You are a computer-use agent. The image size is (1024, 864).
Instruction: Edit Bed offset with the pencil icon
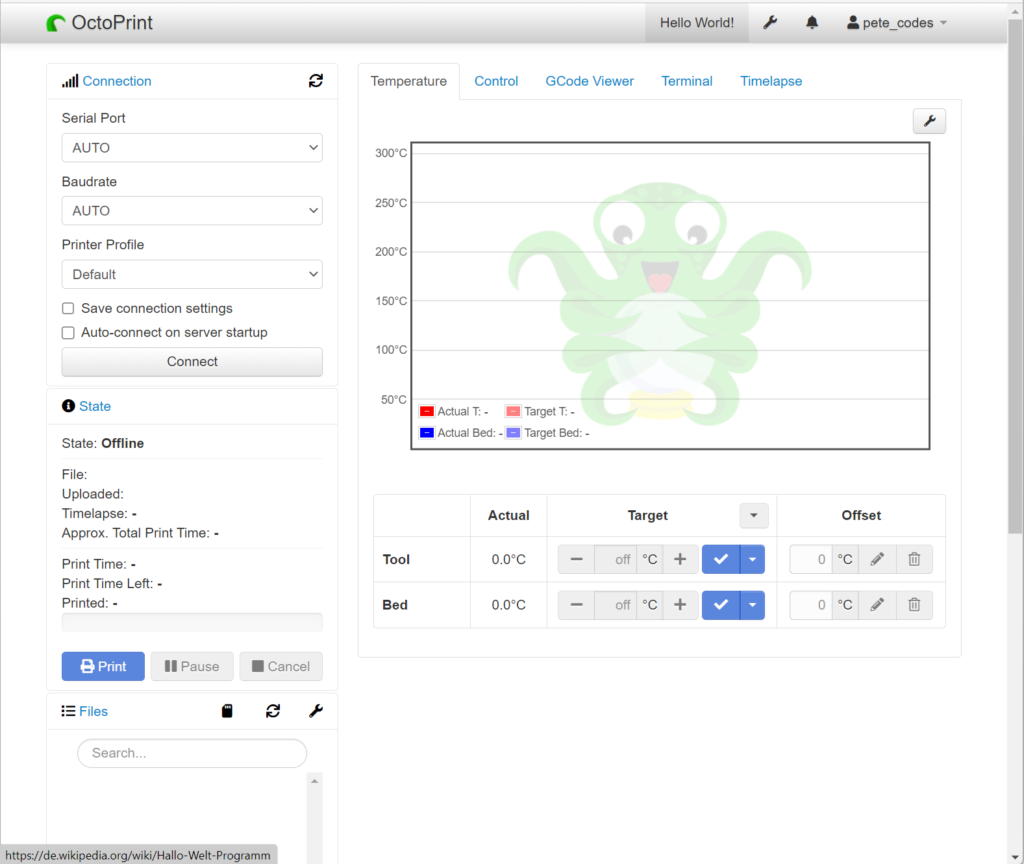tap(877, 605)
